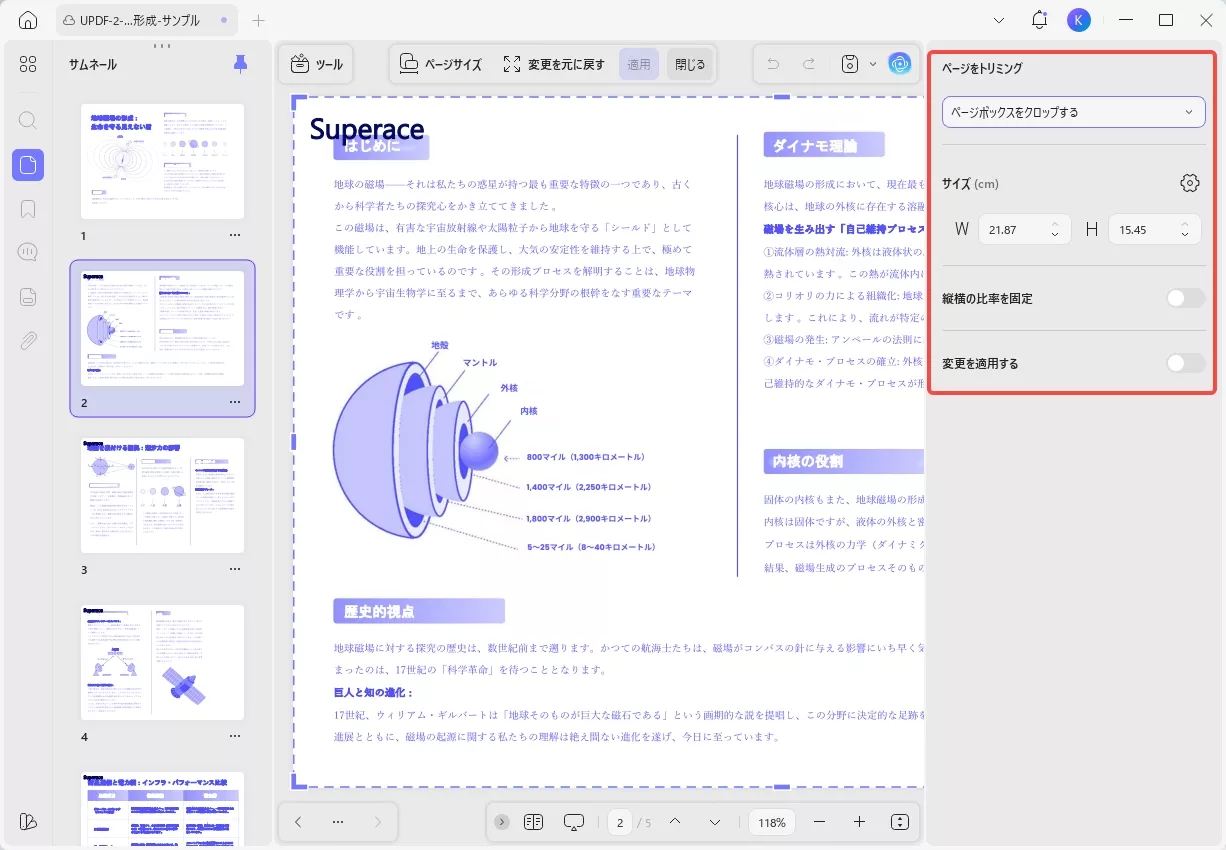Decrease width with down stepper arrow
The image size is (1226, 850).
[x=1055, y=236]
